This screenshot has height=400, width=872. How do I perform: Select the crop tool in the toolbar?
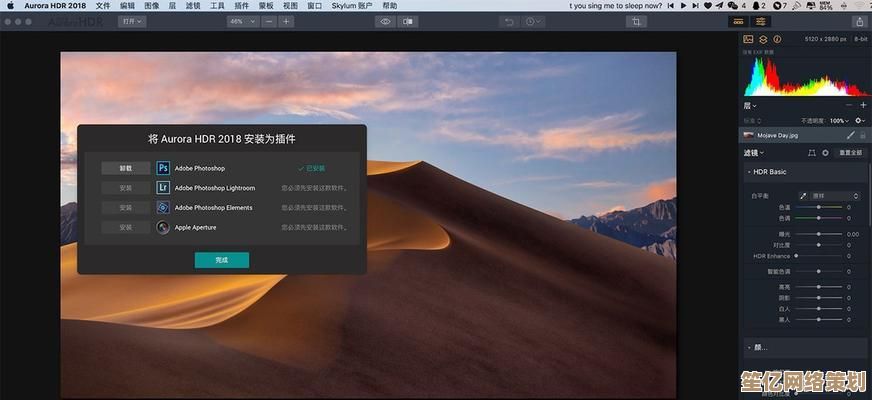[636, 22]
